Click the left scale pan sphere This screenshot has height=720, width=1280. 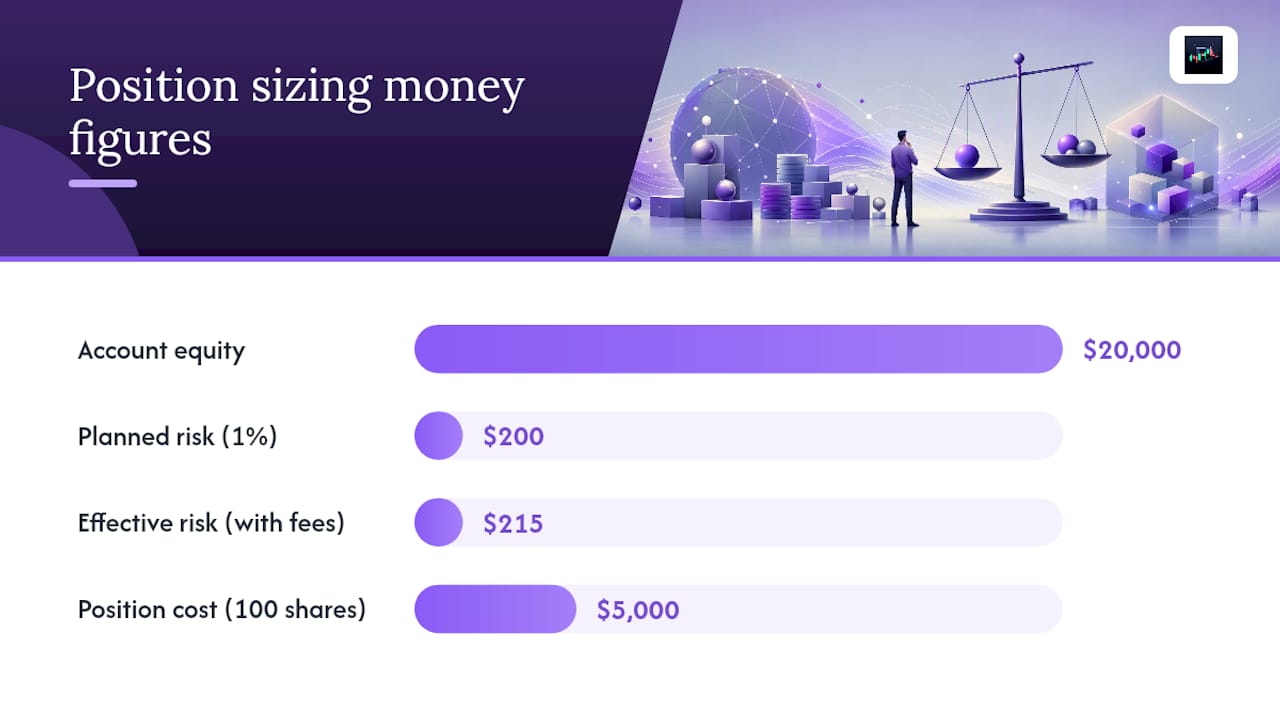[966, 156]
